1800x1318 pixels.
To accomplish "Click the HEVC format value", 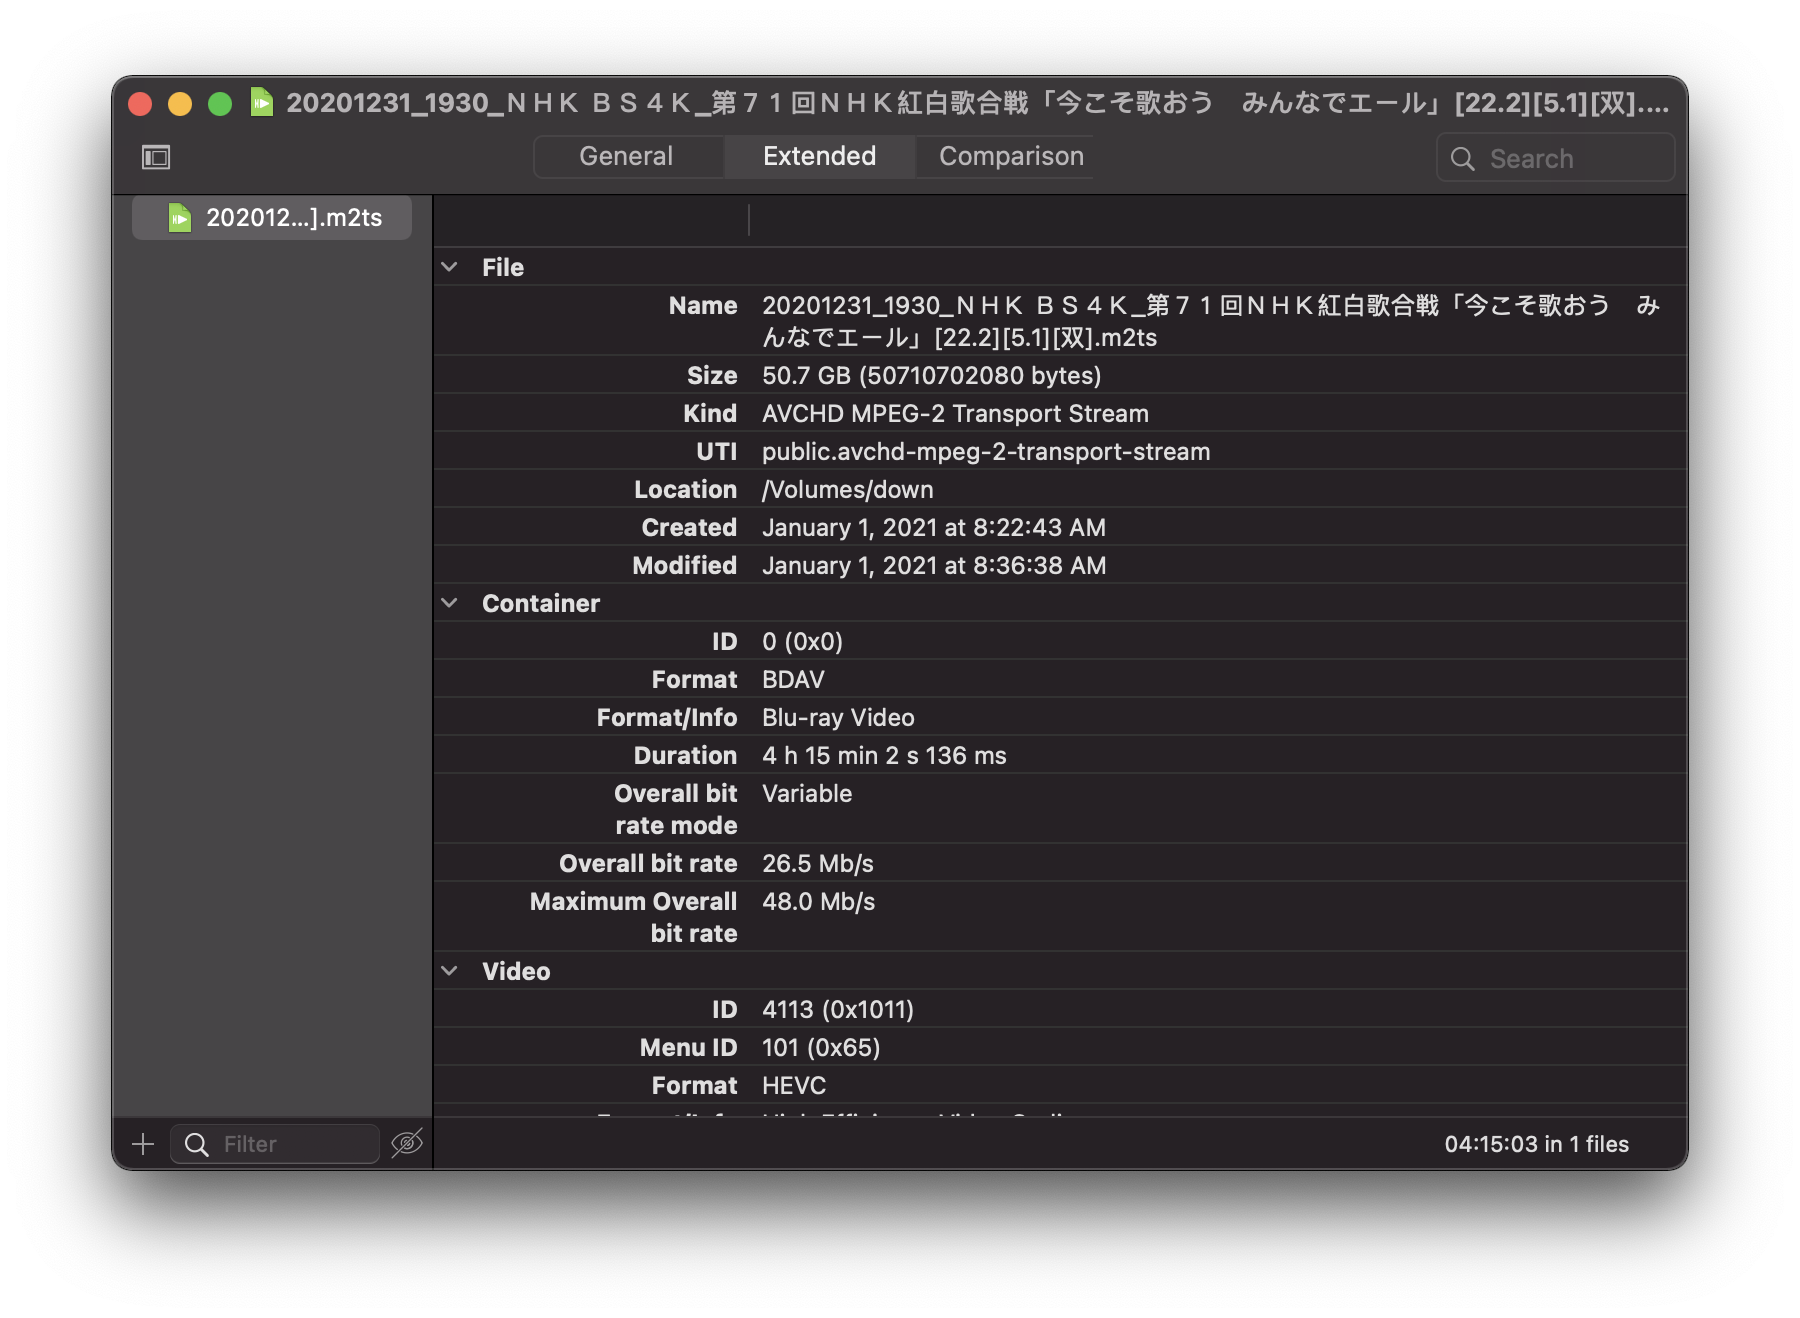I will [794, 1086].
